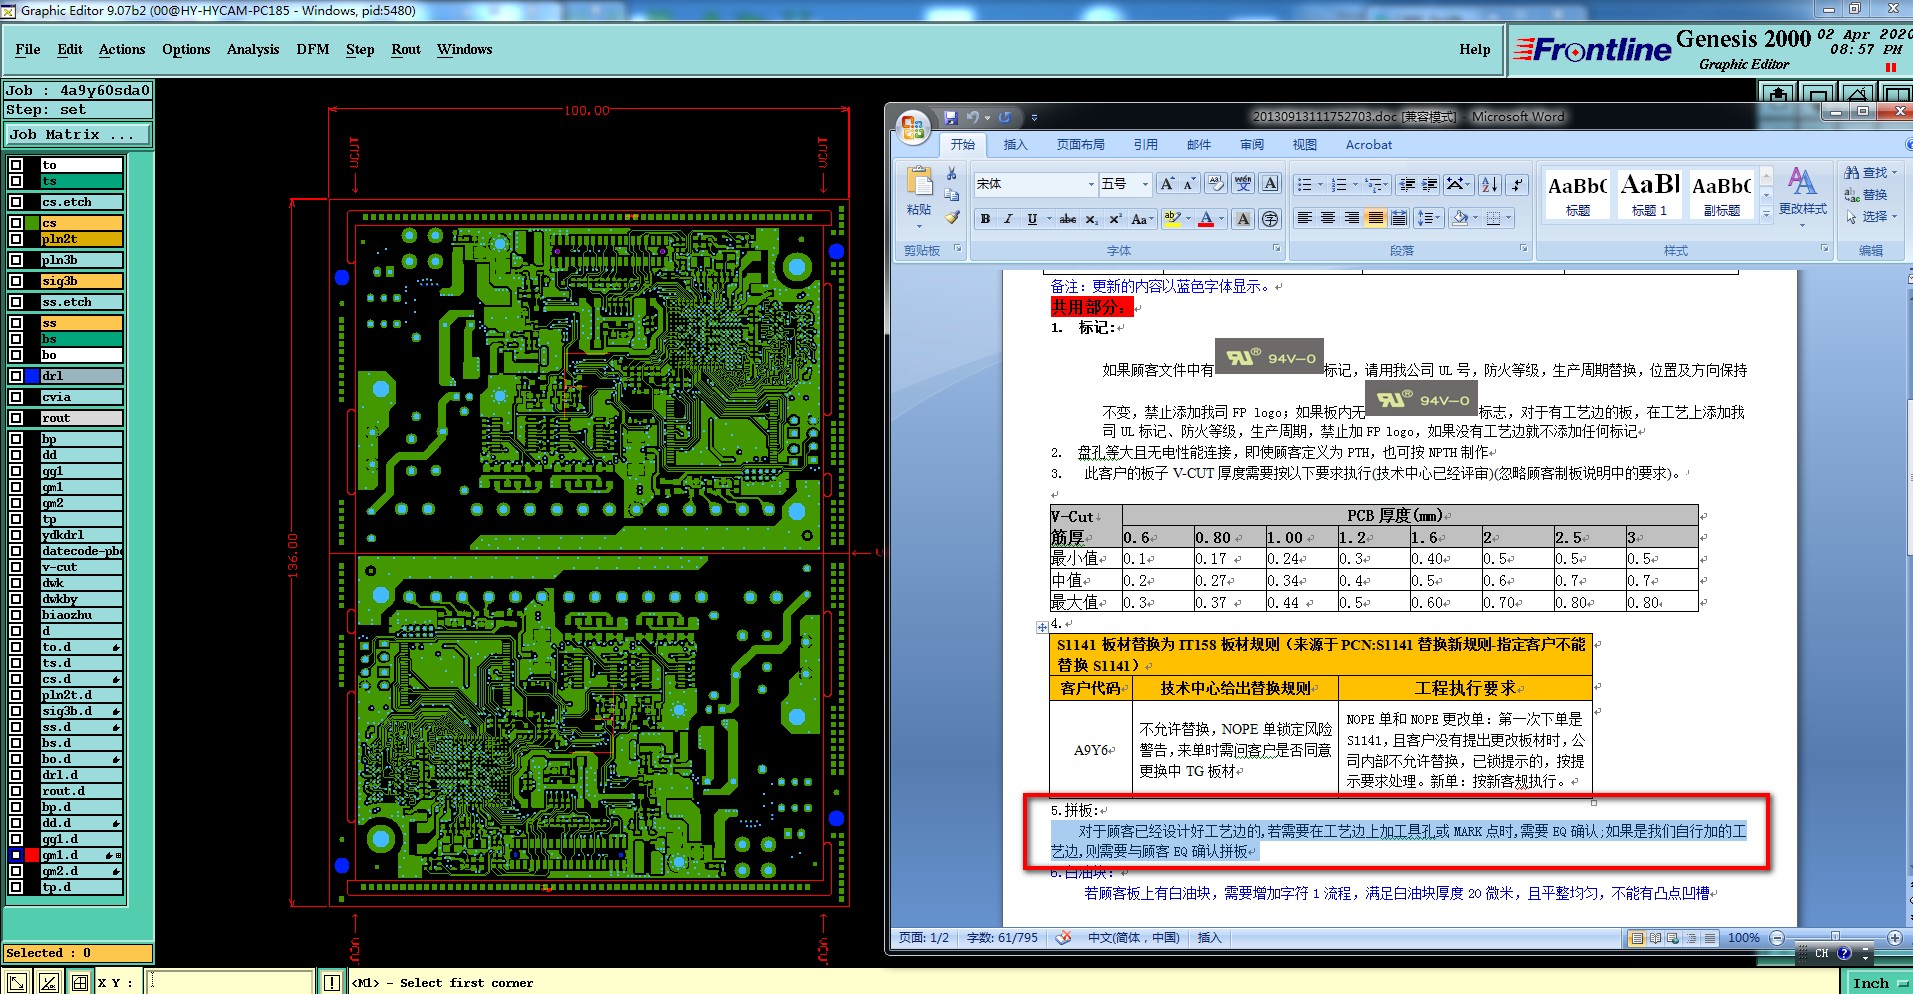Switch to the 插入 (Insert) ribbon tab
The width and height of the screenshot is (1913, 994).
coord(1015,145)
